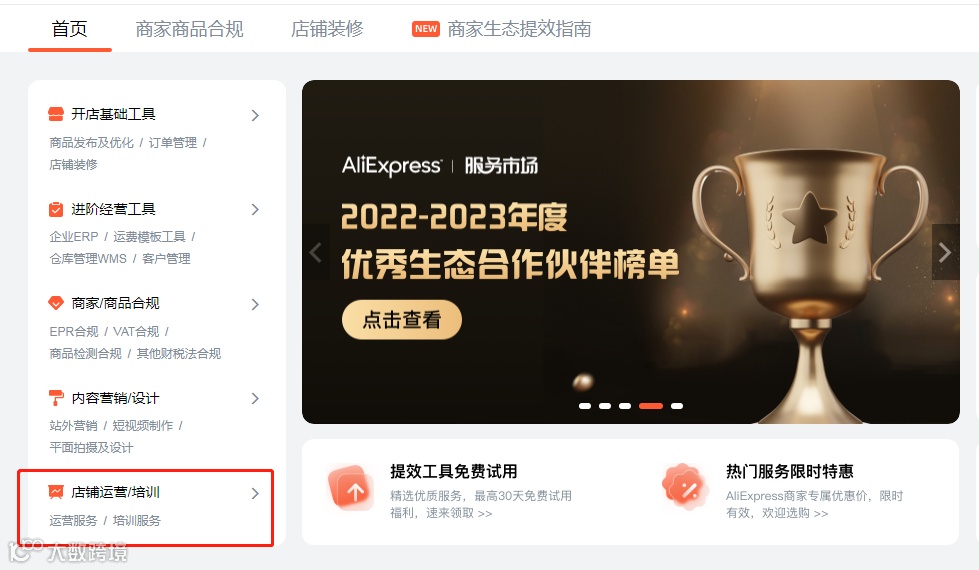Open the VAT合规 link
This screenshot has width=979, height=570.
136,332
